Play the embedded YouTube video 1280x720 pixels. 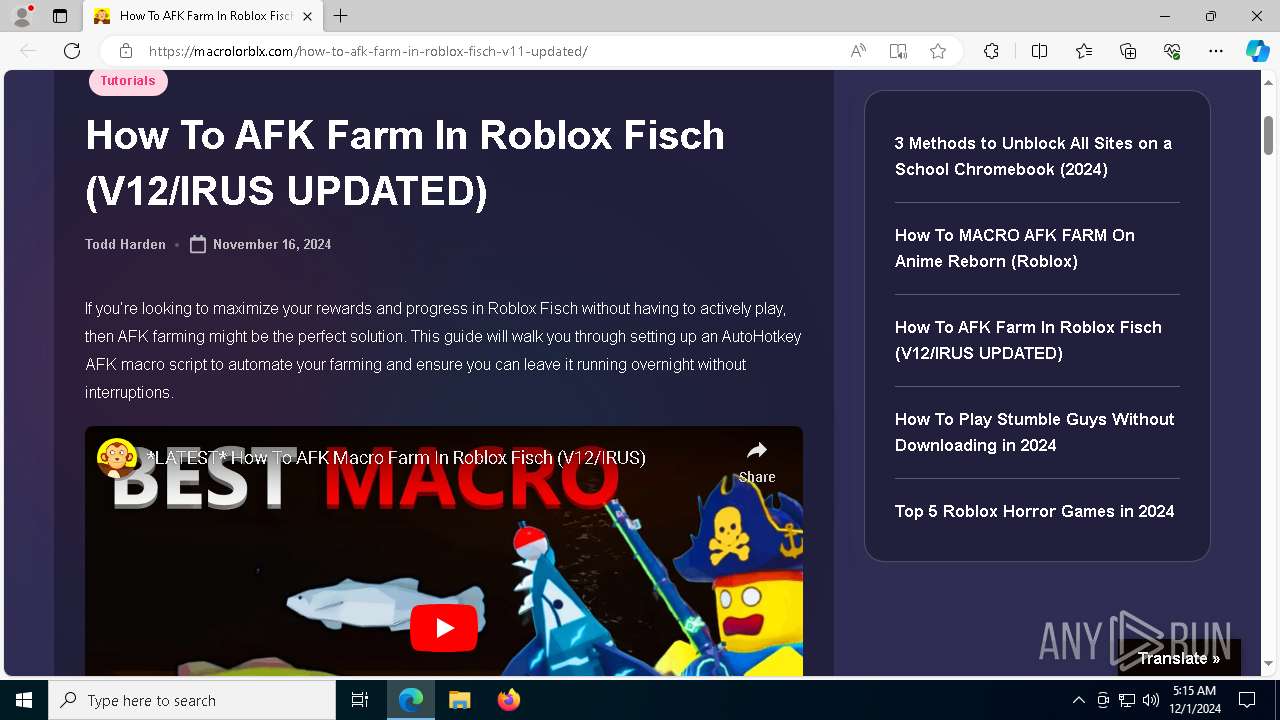(444, 628)
